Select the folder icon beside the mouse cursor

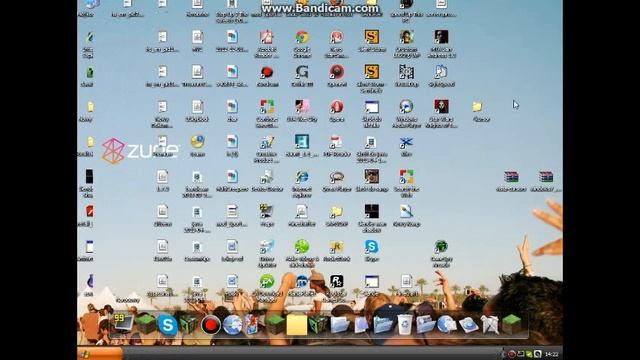click(x=477, y=107)
